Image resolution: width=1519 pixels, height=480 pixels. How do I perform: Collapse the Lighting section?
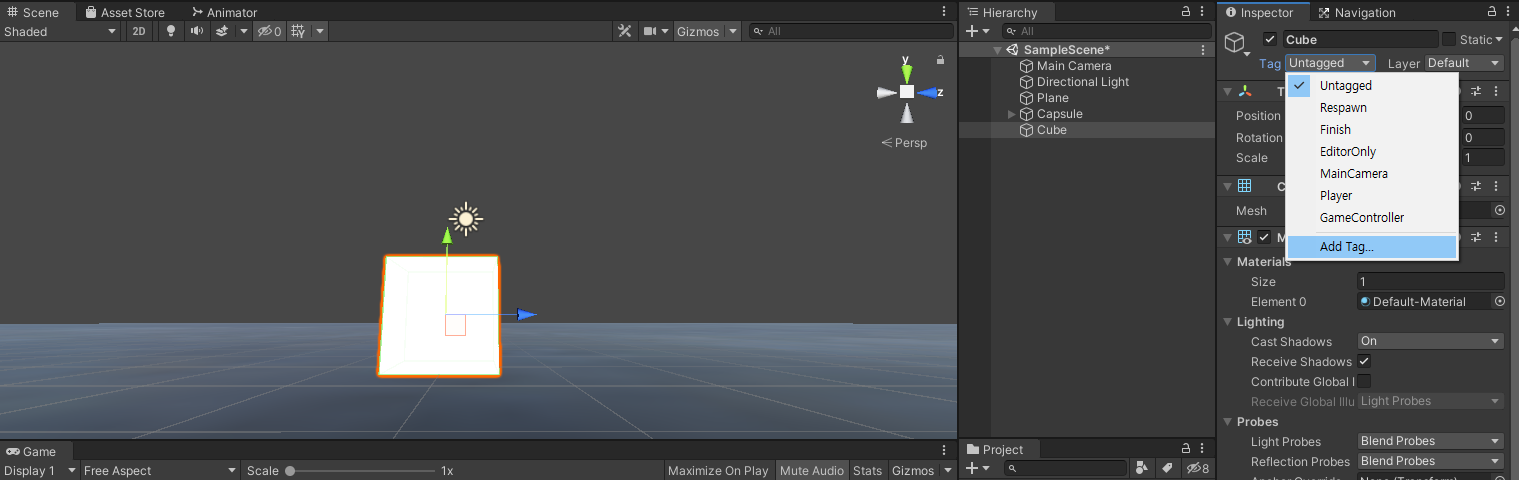1228,322
